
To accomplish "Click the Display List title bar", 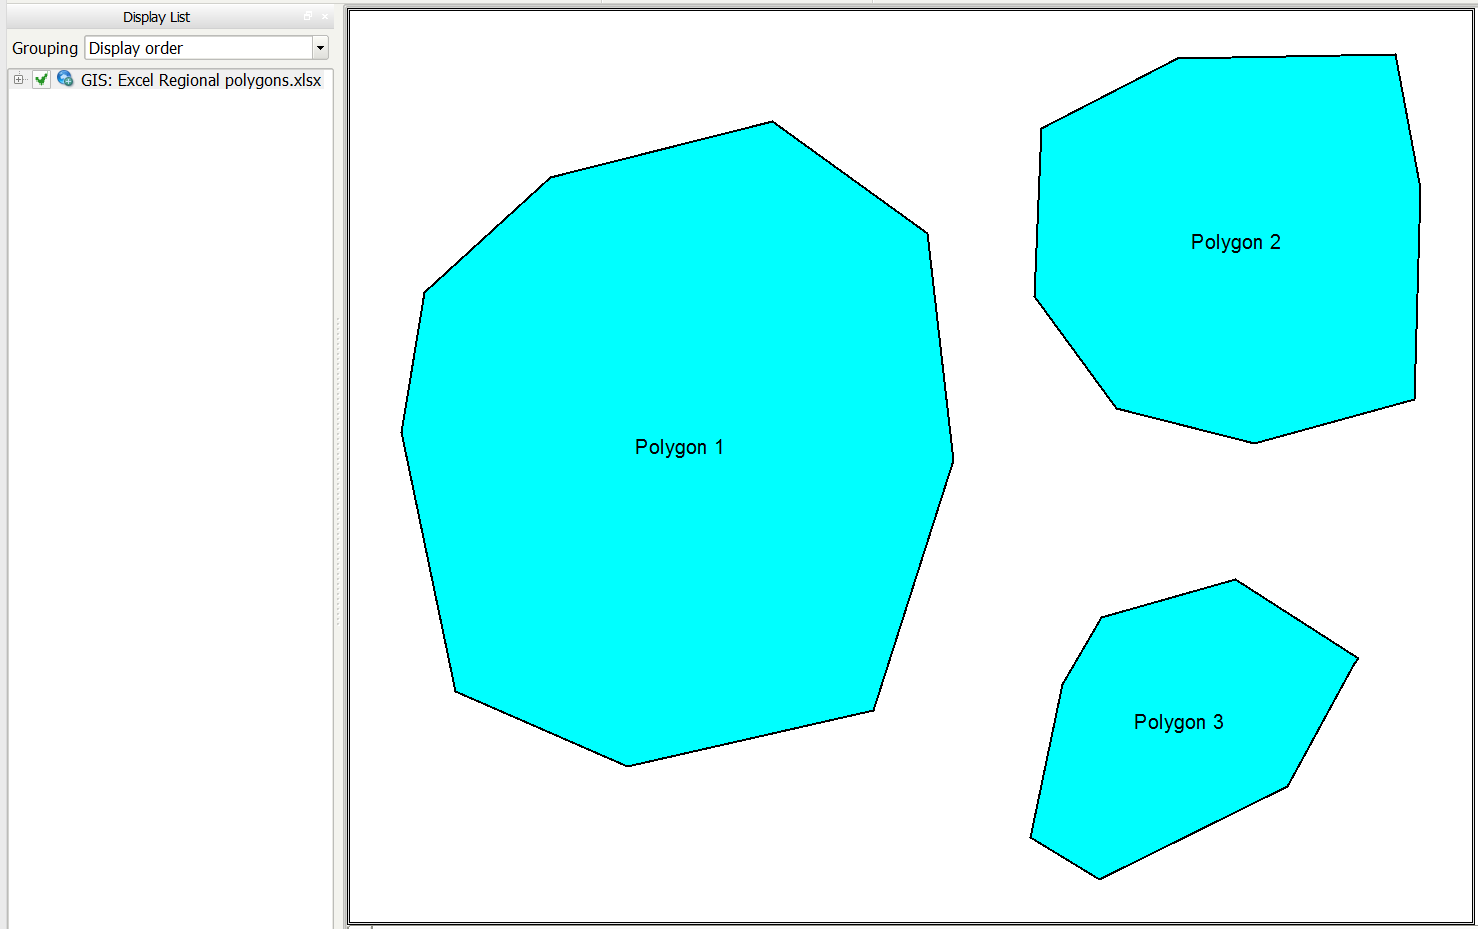I will 156,17.
